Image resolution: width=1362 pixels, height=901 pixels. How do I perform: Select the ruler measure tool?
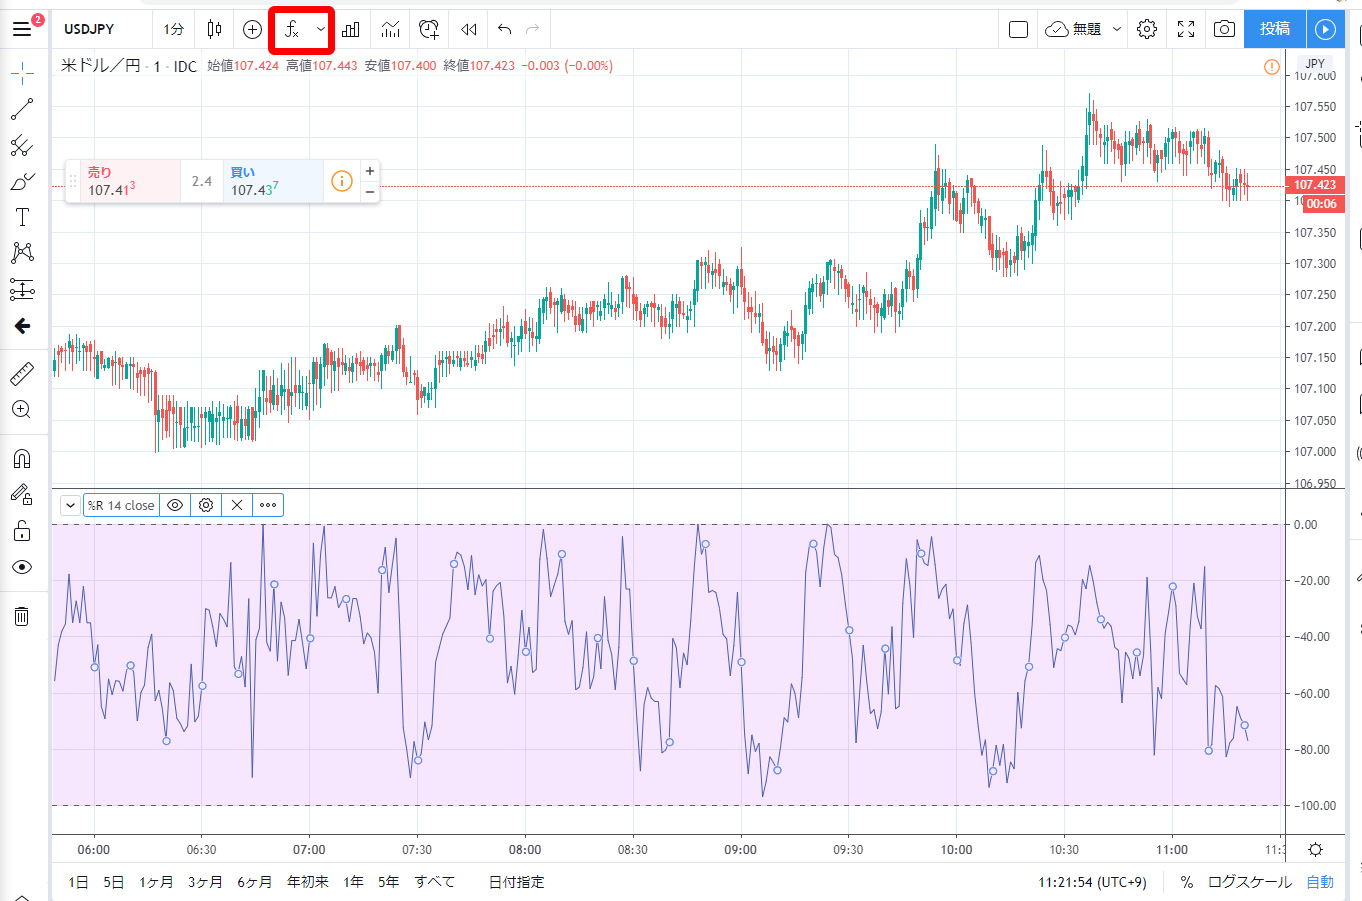point(22,374)
